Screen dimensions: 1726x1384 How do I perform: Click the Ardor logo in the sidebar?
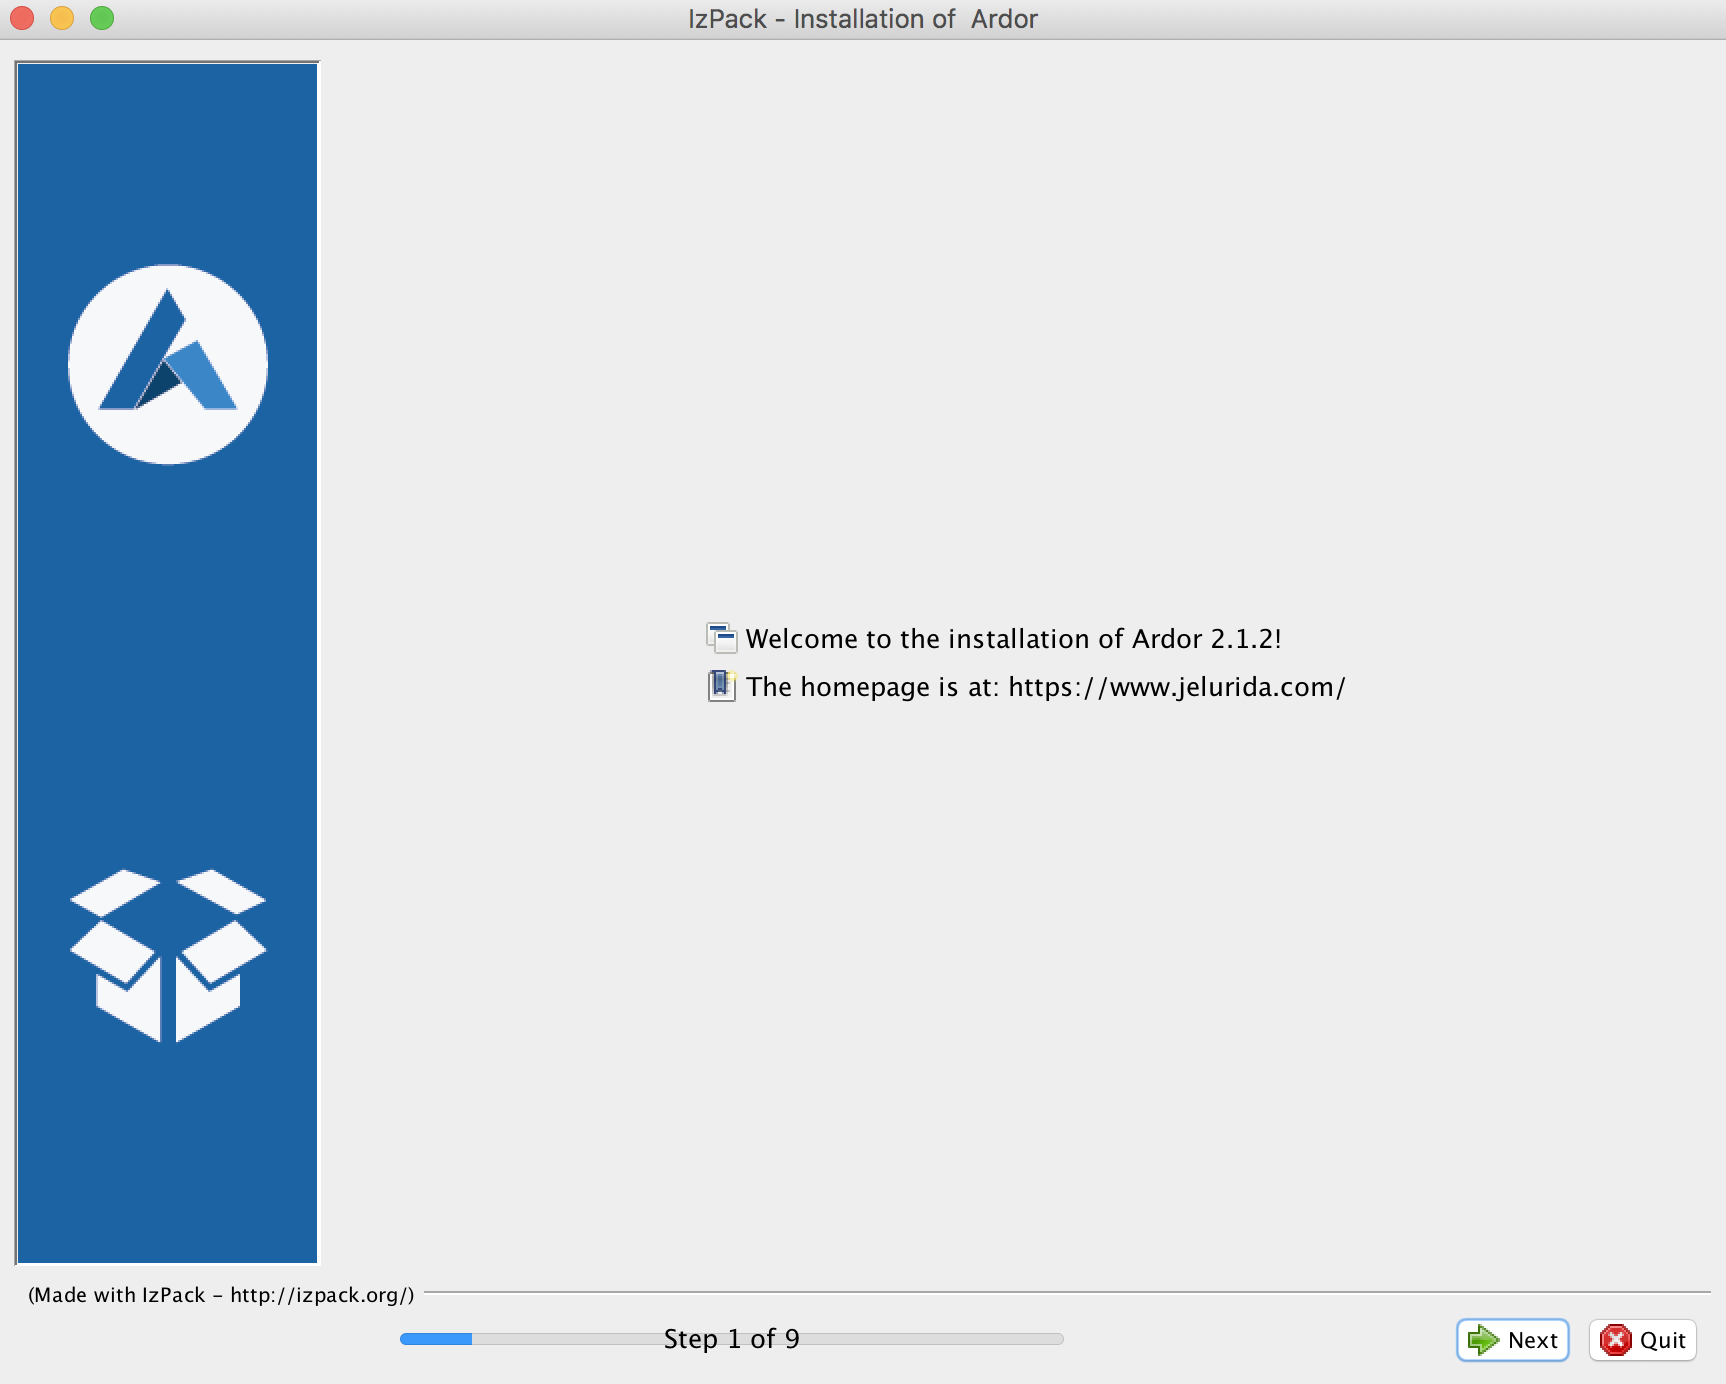[x=168, y=364]
